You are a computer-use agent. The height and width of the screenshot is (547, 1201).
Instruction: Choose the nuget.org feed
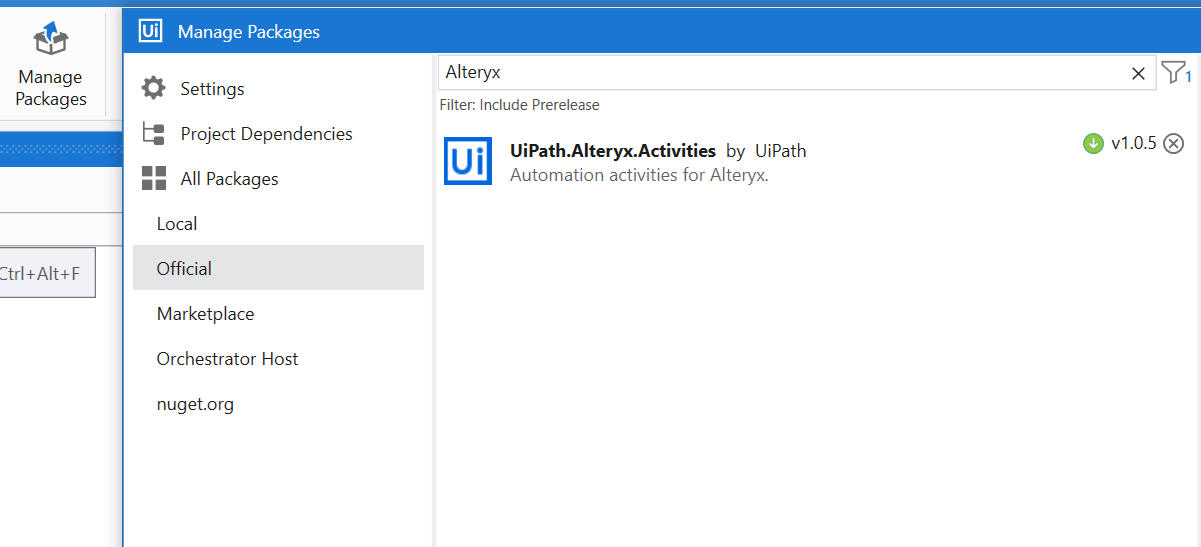(195, 404)
